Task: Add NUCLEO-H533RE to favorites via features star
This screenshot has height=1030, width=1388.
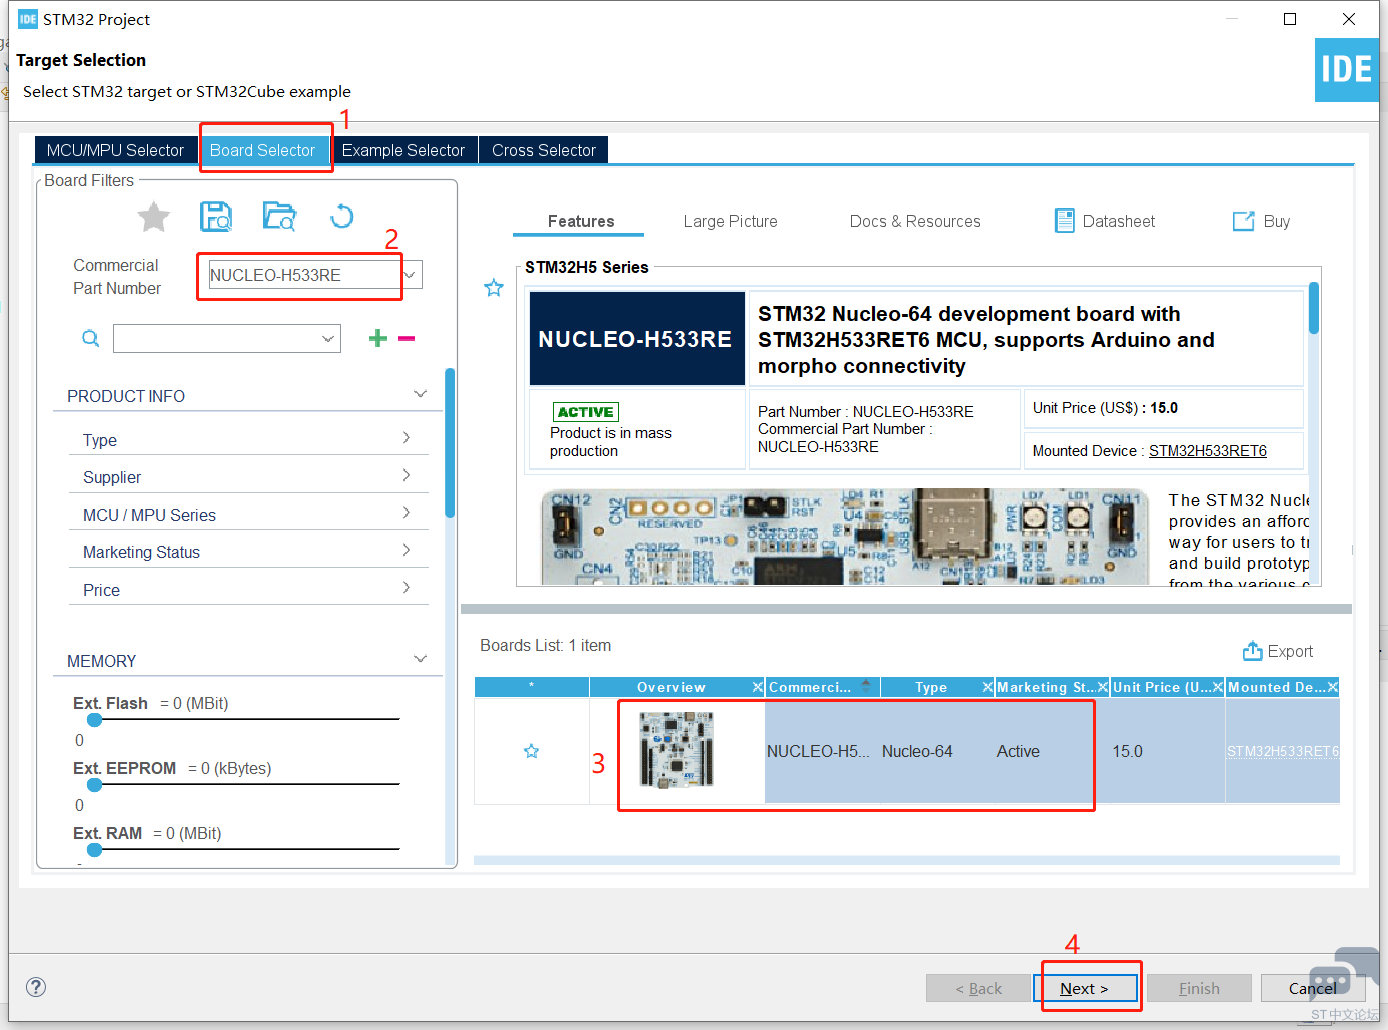Action: point(494,288)
